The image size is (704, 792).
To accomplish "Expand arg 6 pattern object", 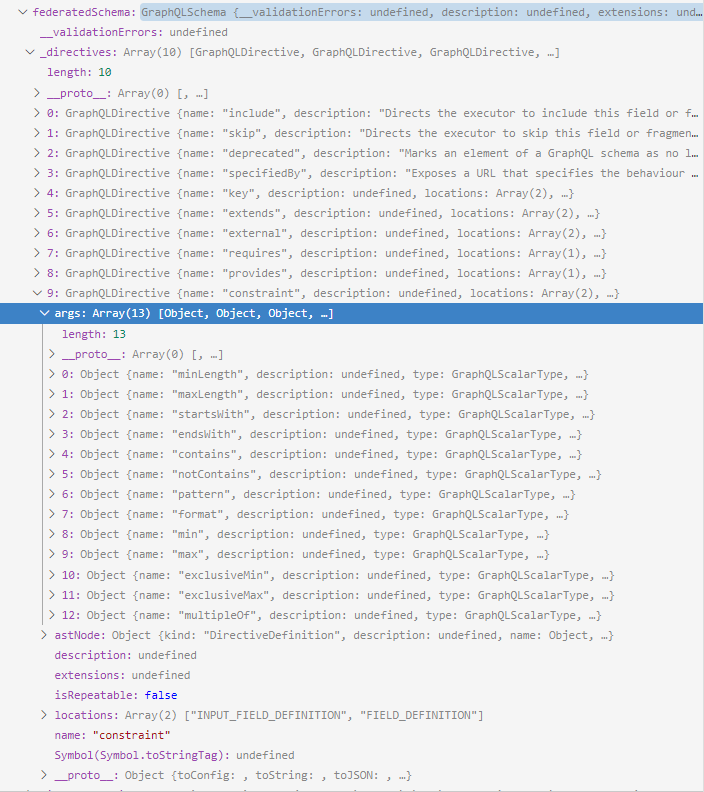I will tap(52, 494).
